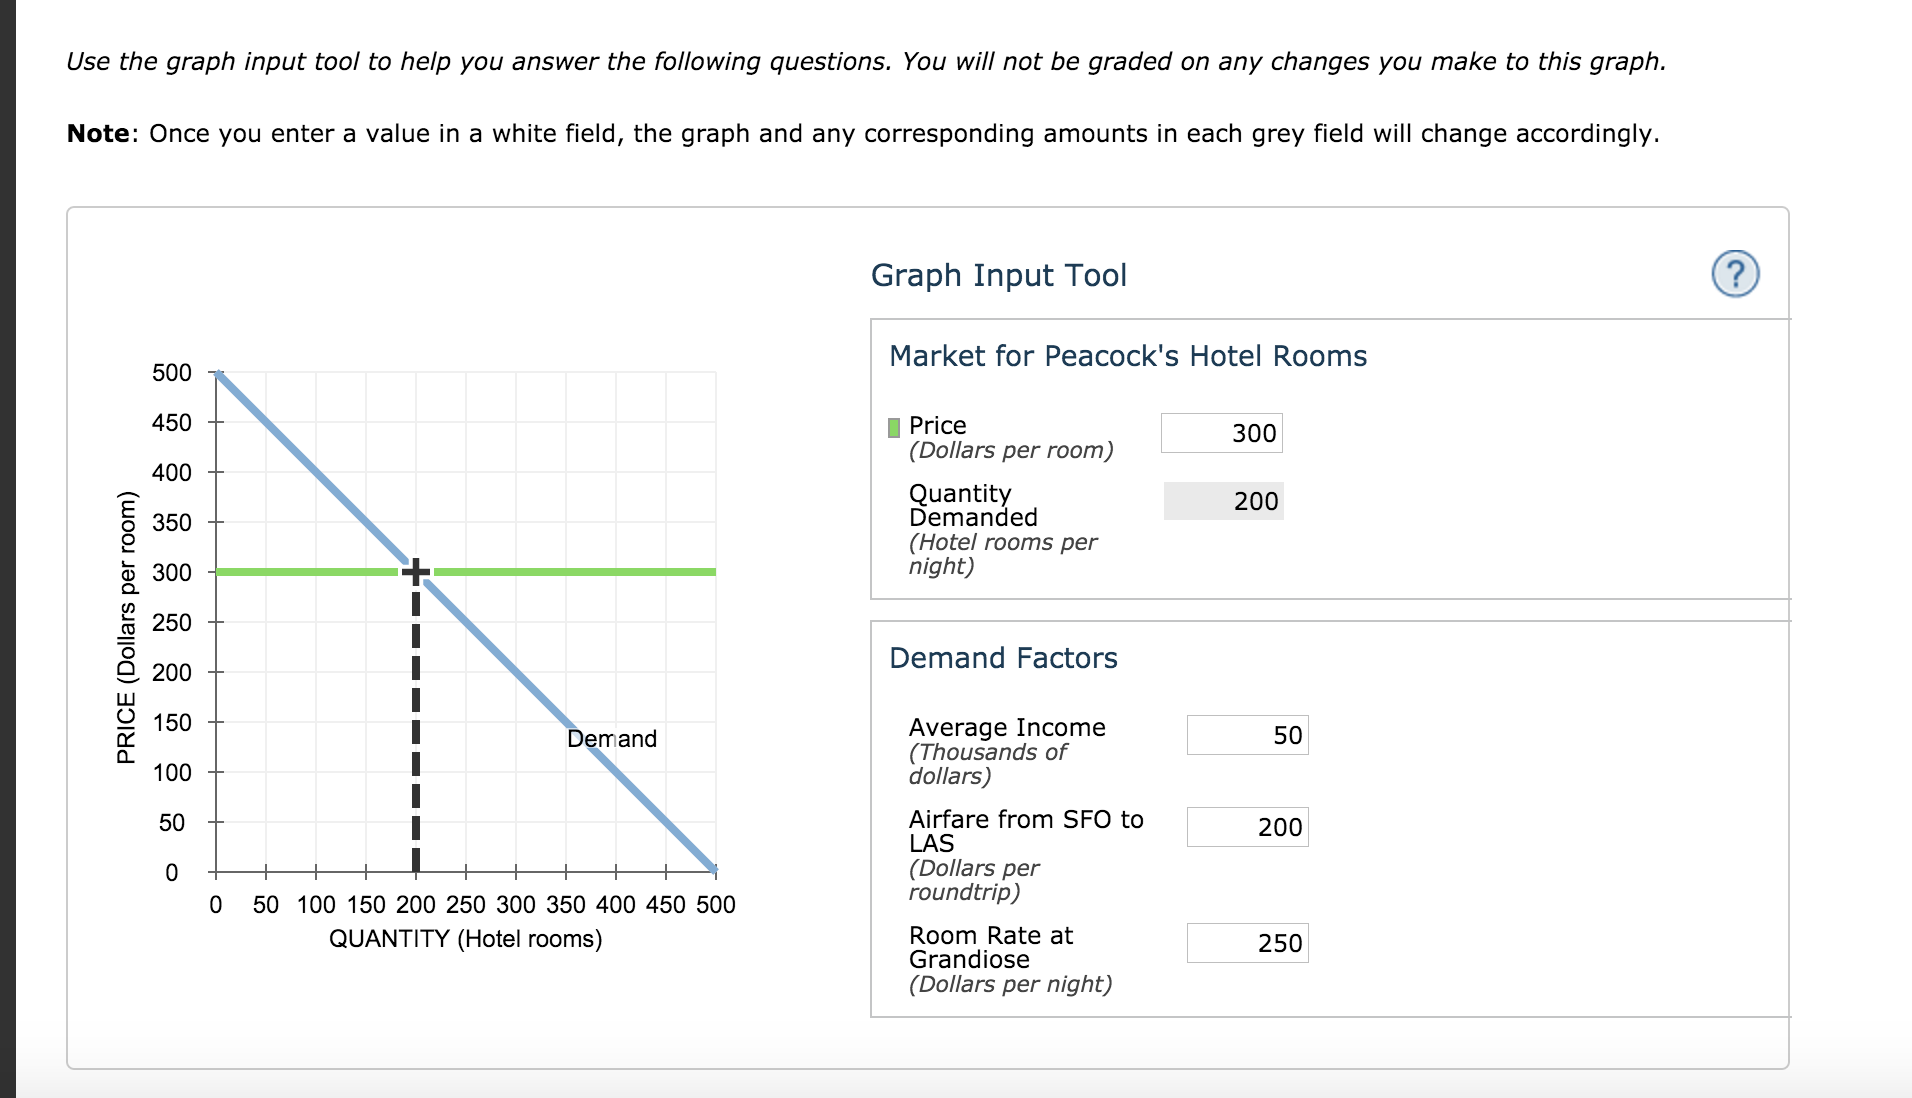The image size is (1912, 1098).
Task: Click the Price input field showing 300
Action: (x=1221, y=433)
